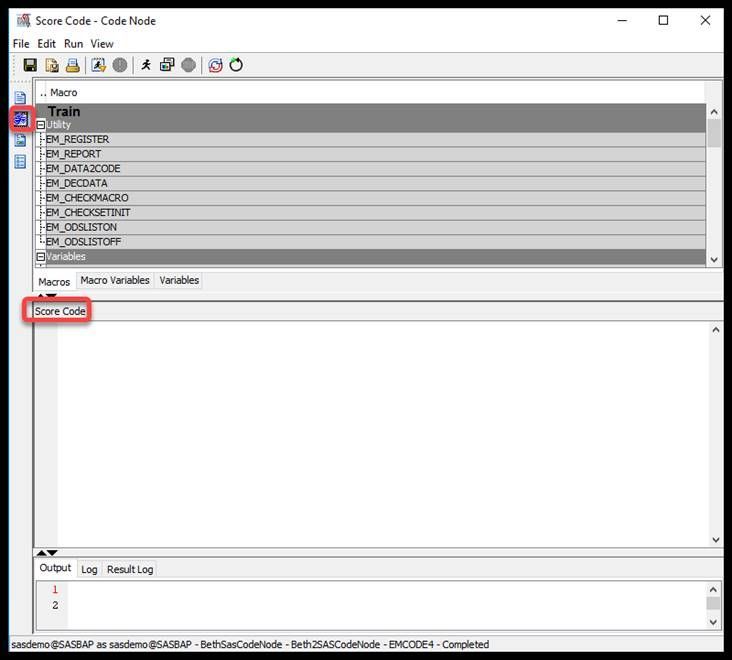Click the splitter down arrow above Output tabs
This screenshot has height=660, width=732.
[52, 553]
